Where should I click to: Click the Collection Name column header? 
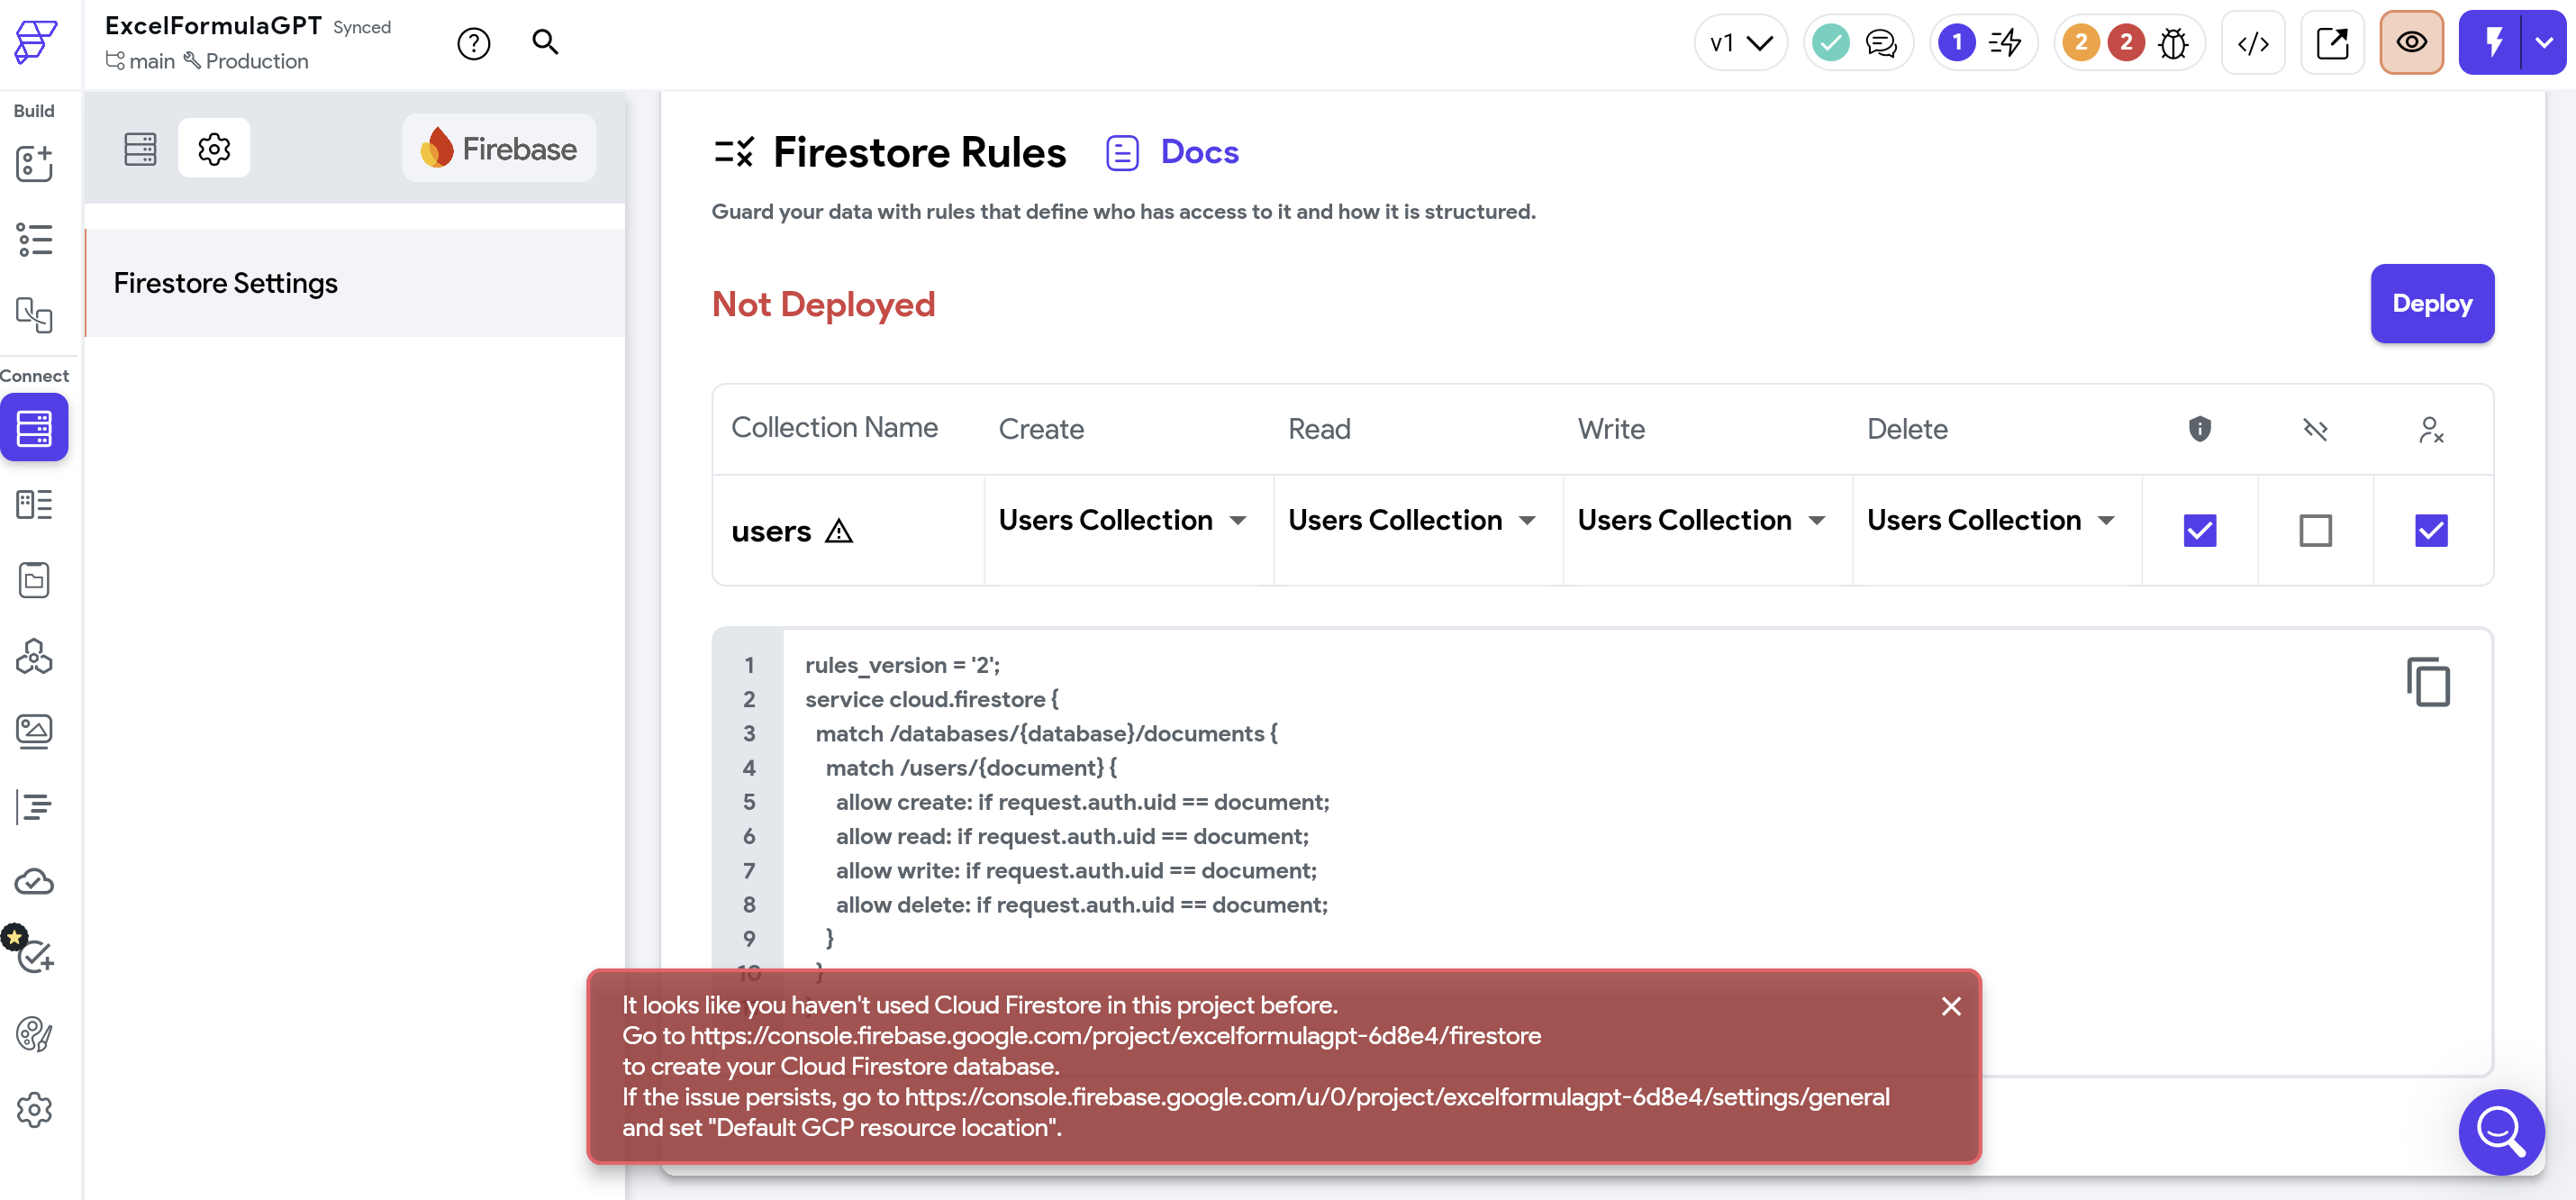coord(834,428)
